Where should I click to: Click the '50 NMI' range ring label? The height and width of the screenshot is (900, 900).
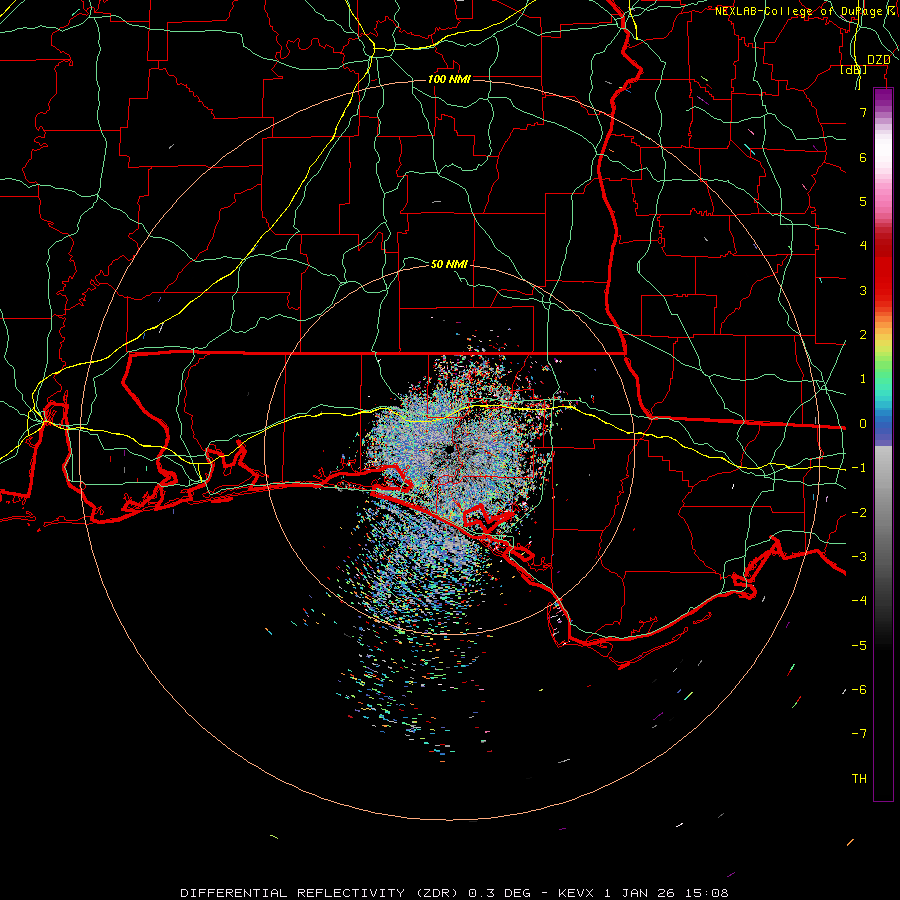[449, 264]
